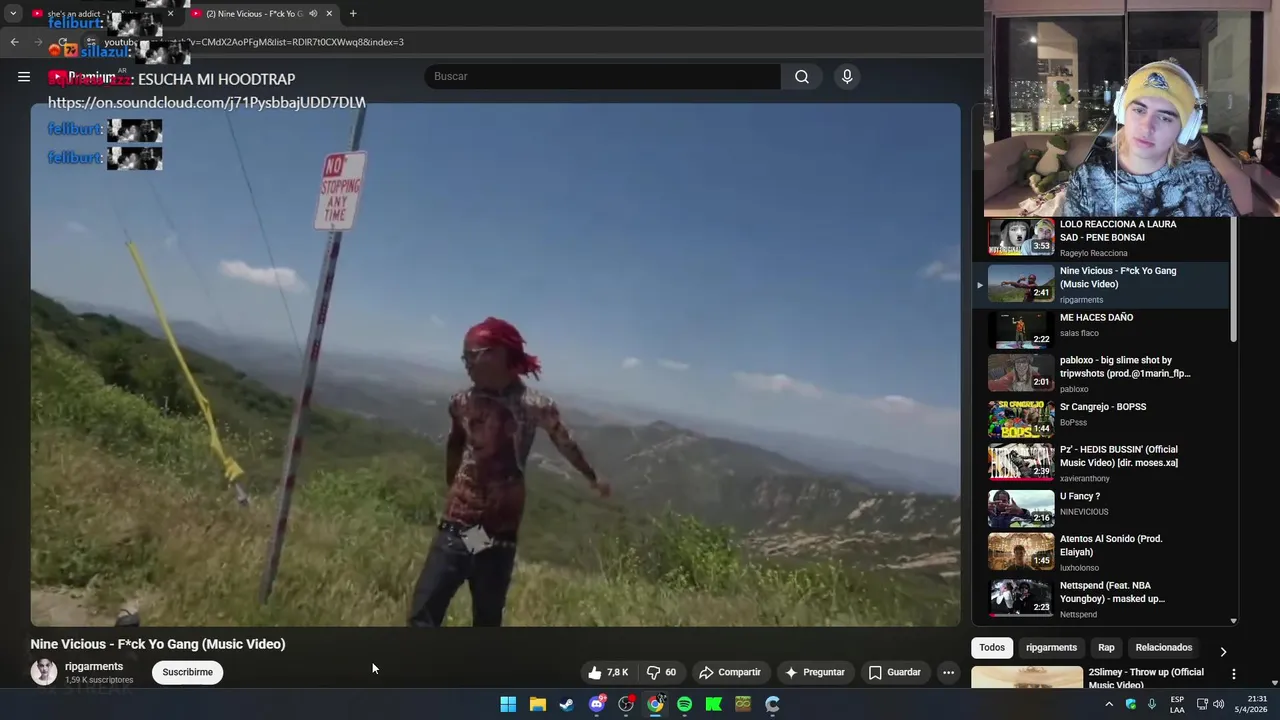Click the browser address bar URL
Image resolution: width=1280 pixels, height=720 pixels.
click(254, 42)
